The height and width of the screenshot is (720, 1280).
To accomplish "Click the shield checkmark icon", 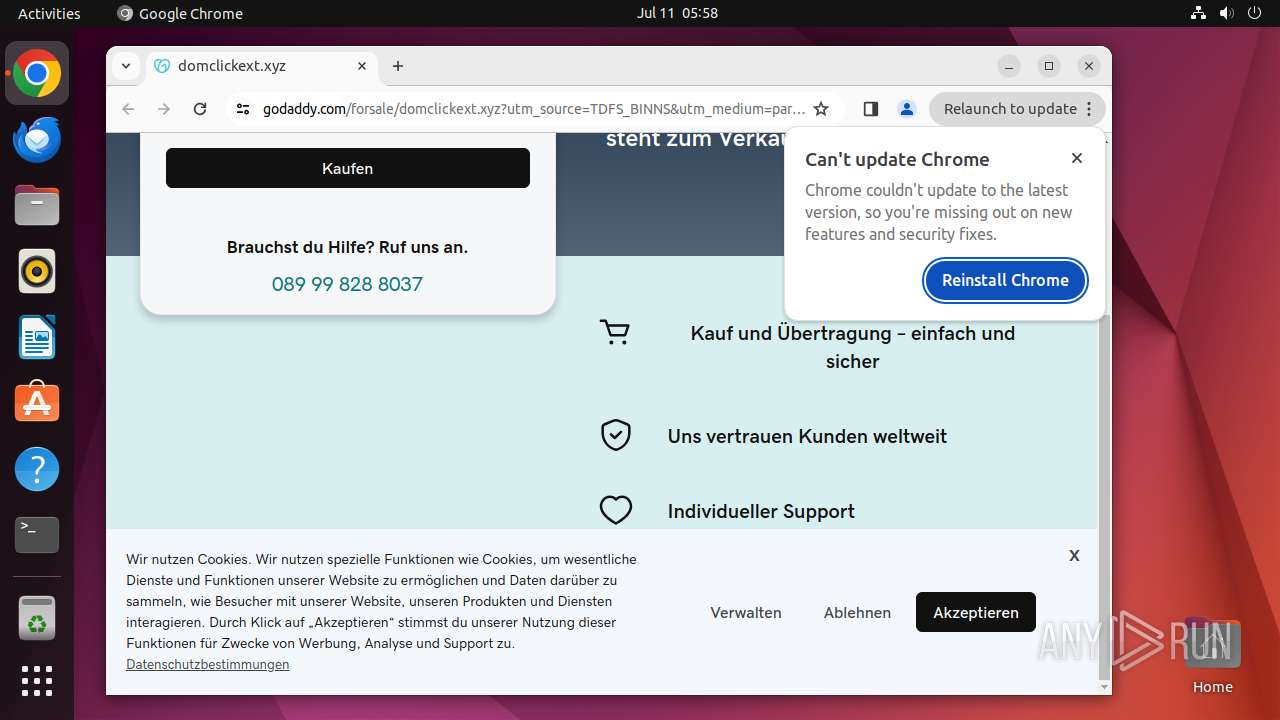I will click(615, 435).
